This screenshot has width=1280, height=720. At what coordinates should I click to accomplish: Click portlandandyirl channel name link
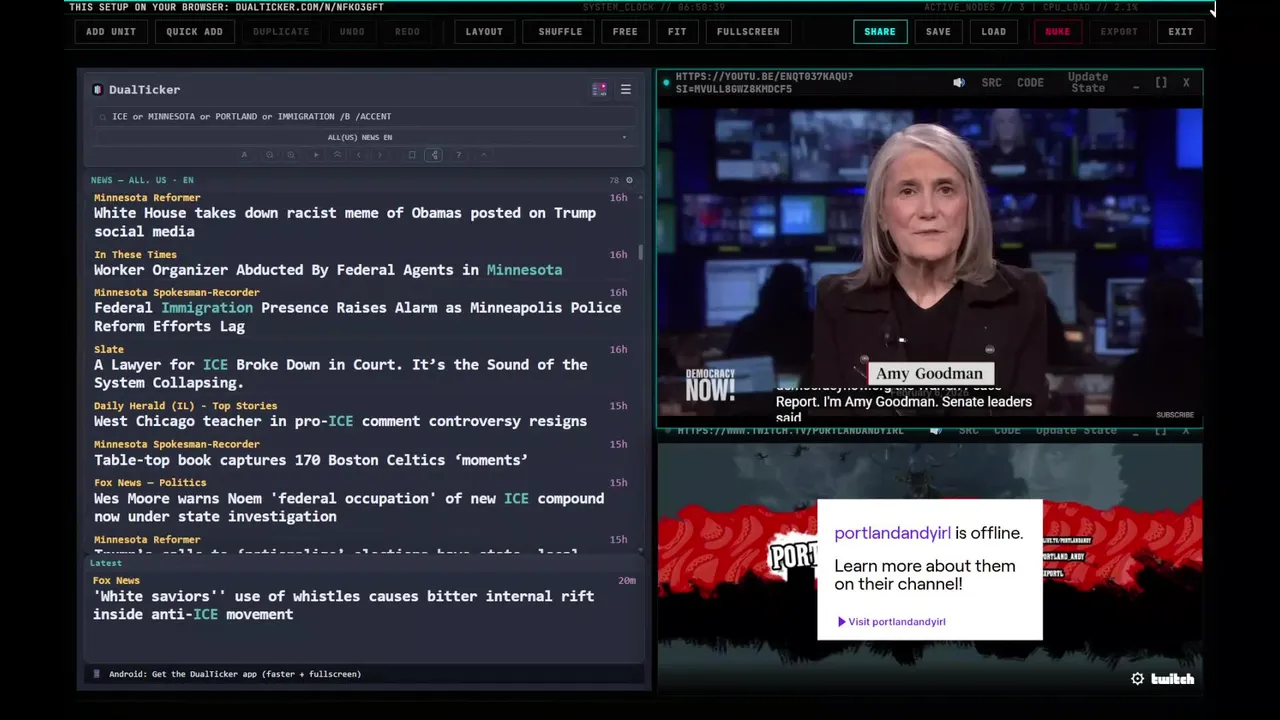click(x=892, y=533)
